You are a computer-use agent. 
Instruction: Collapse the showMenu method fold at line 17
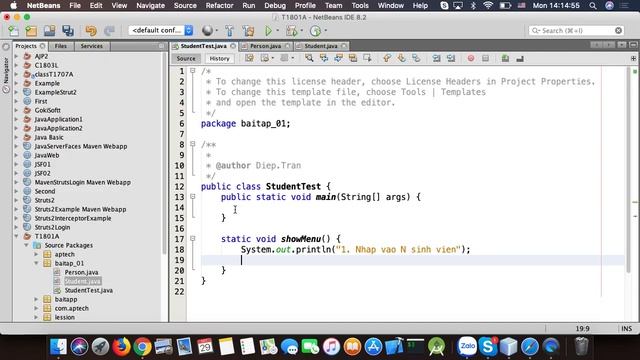193,238
